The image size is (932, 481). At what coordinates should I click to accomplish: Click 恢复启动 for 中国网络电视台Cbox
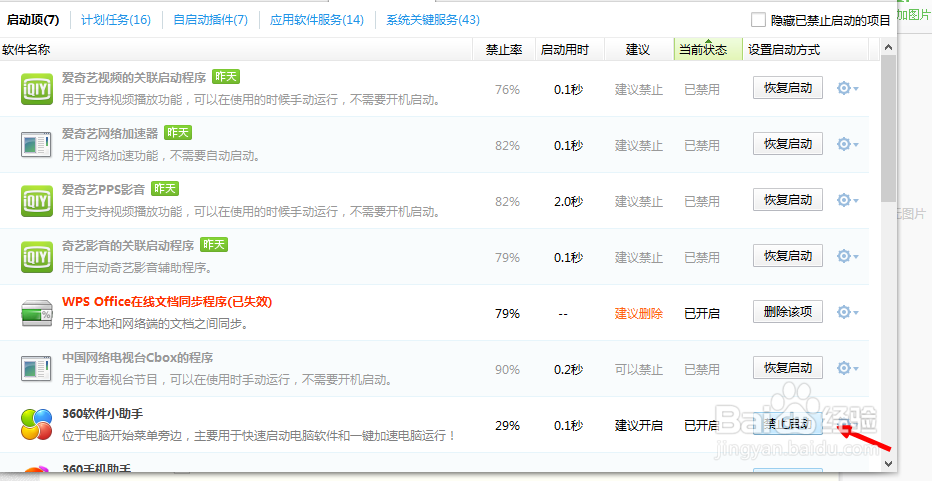tap(788, 367)
